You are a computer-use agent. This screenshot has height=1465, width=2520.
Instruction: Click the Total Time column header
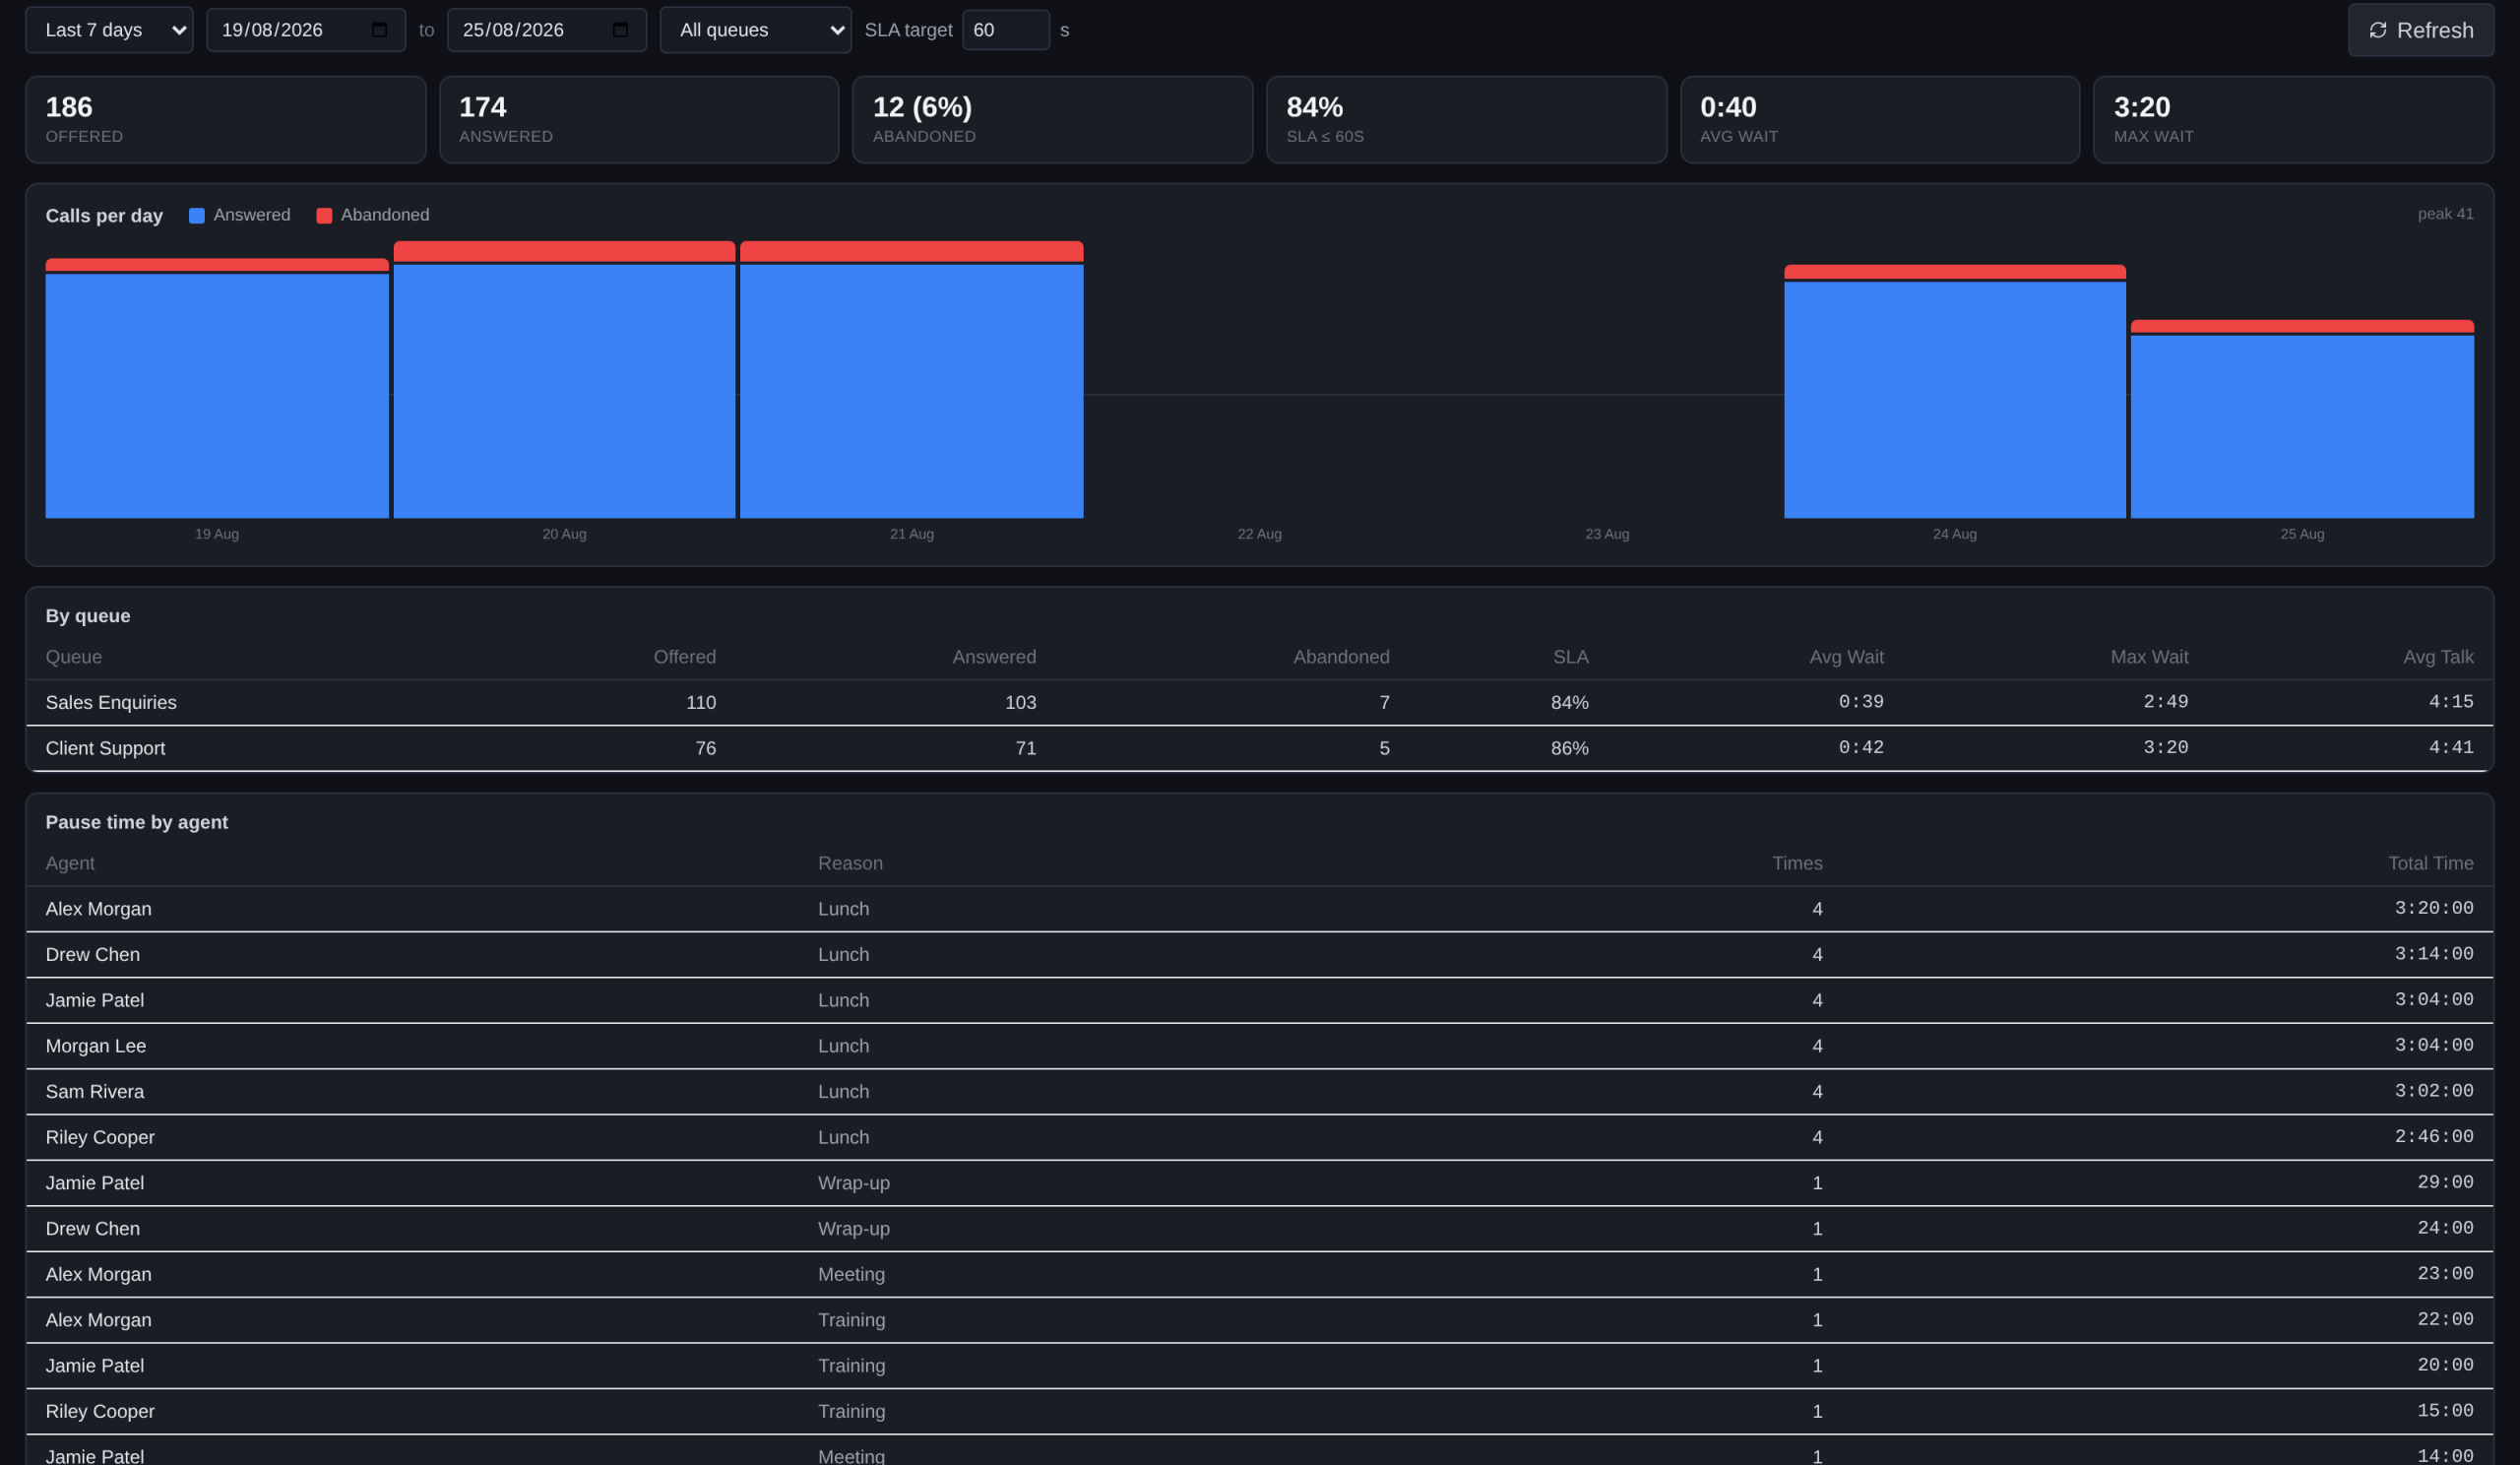2430,863
